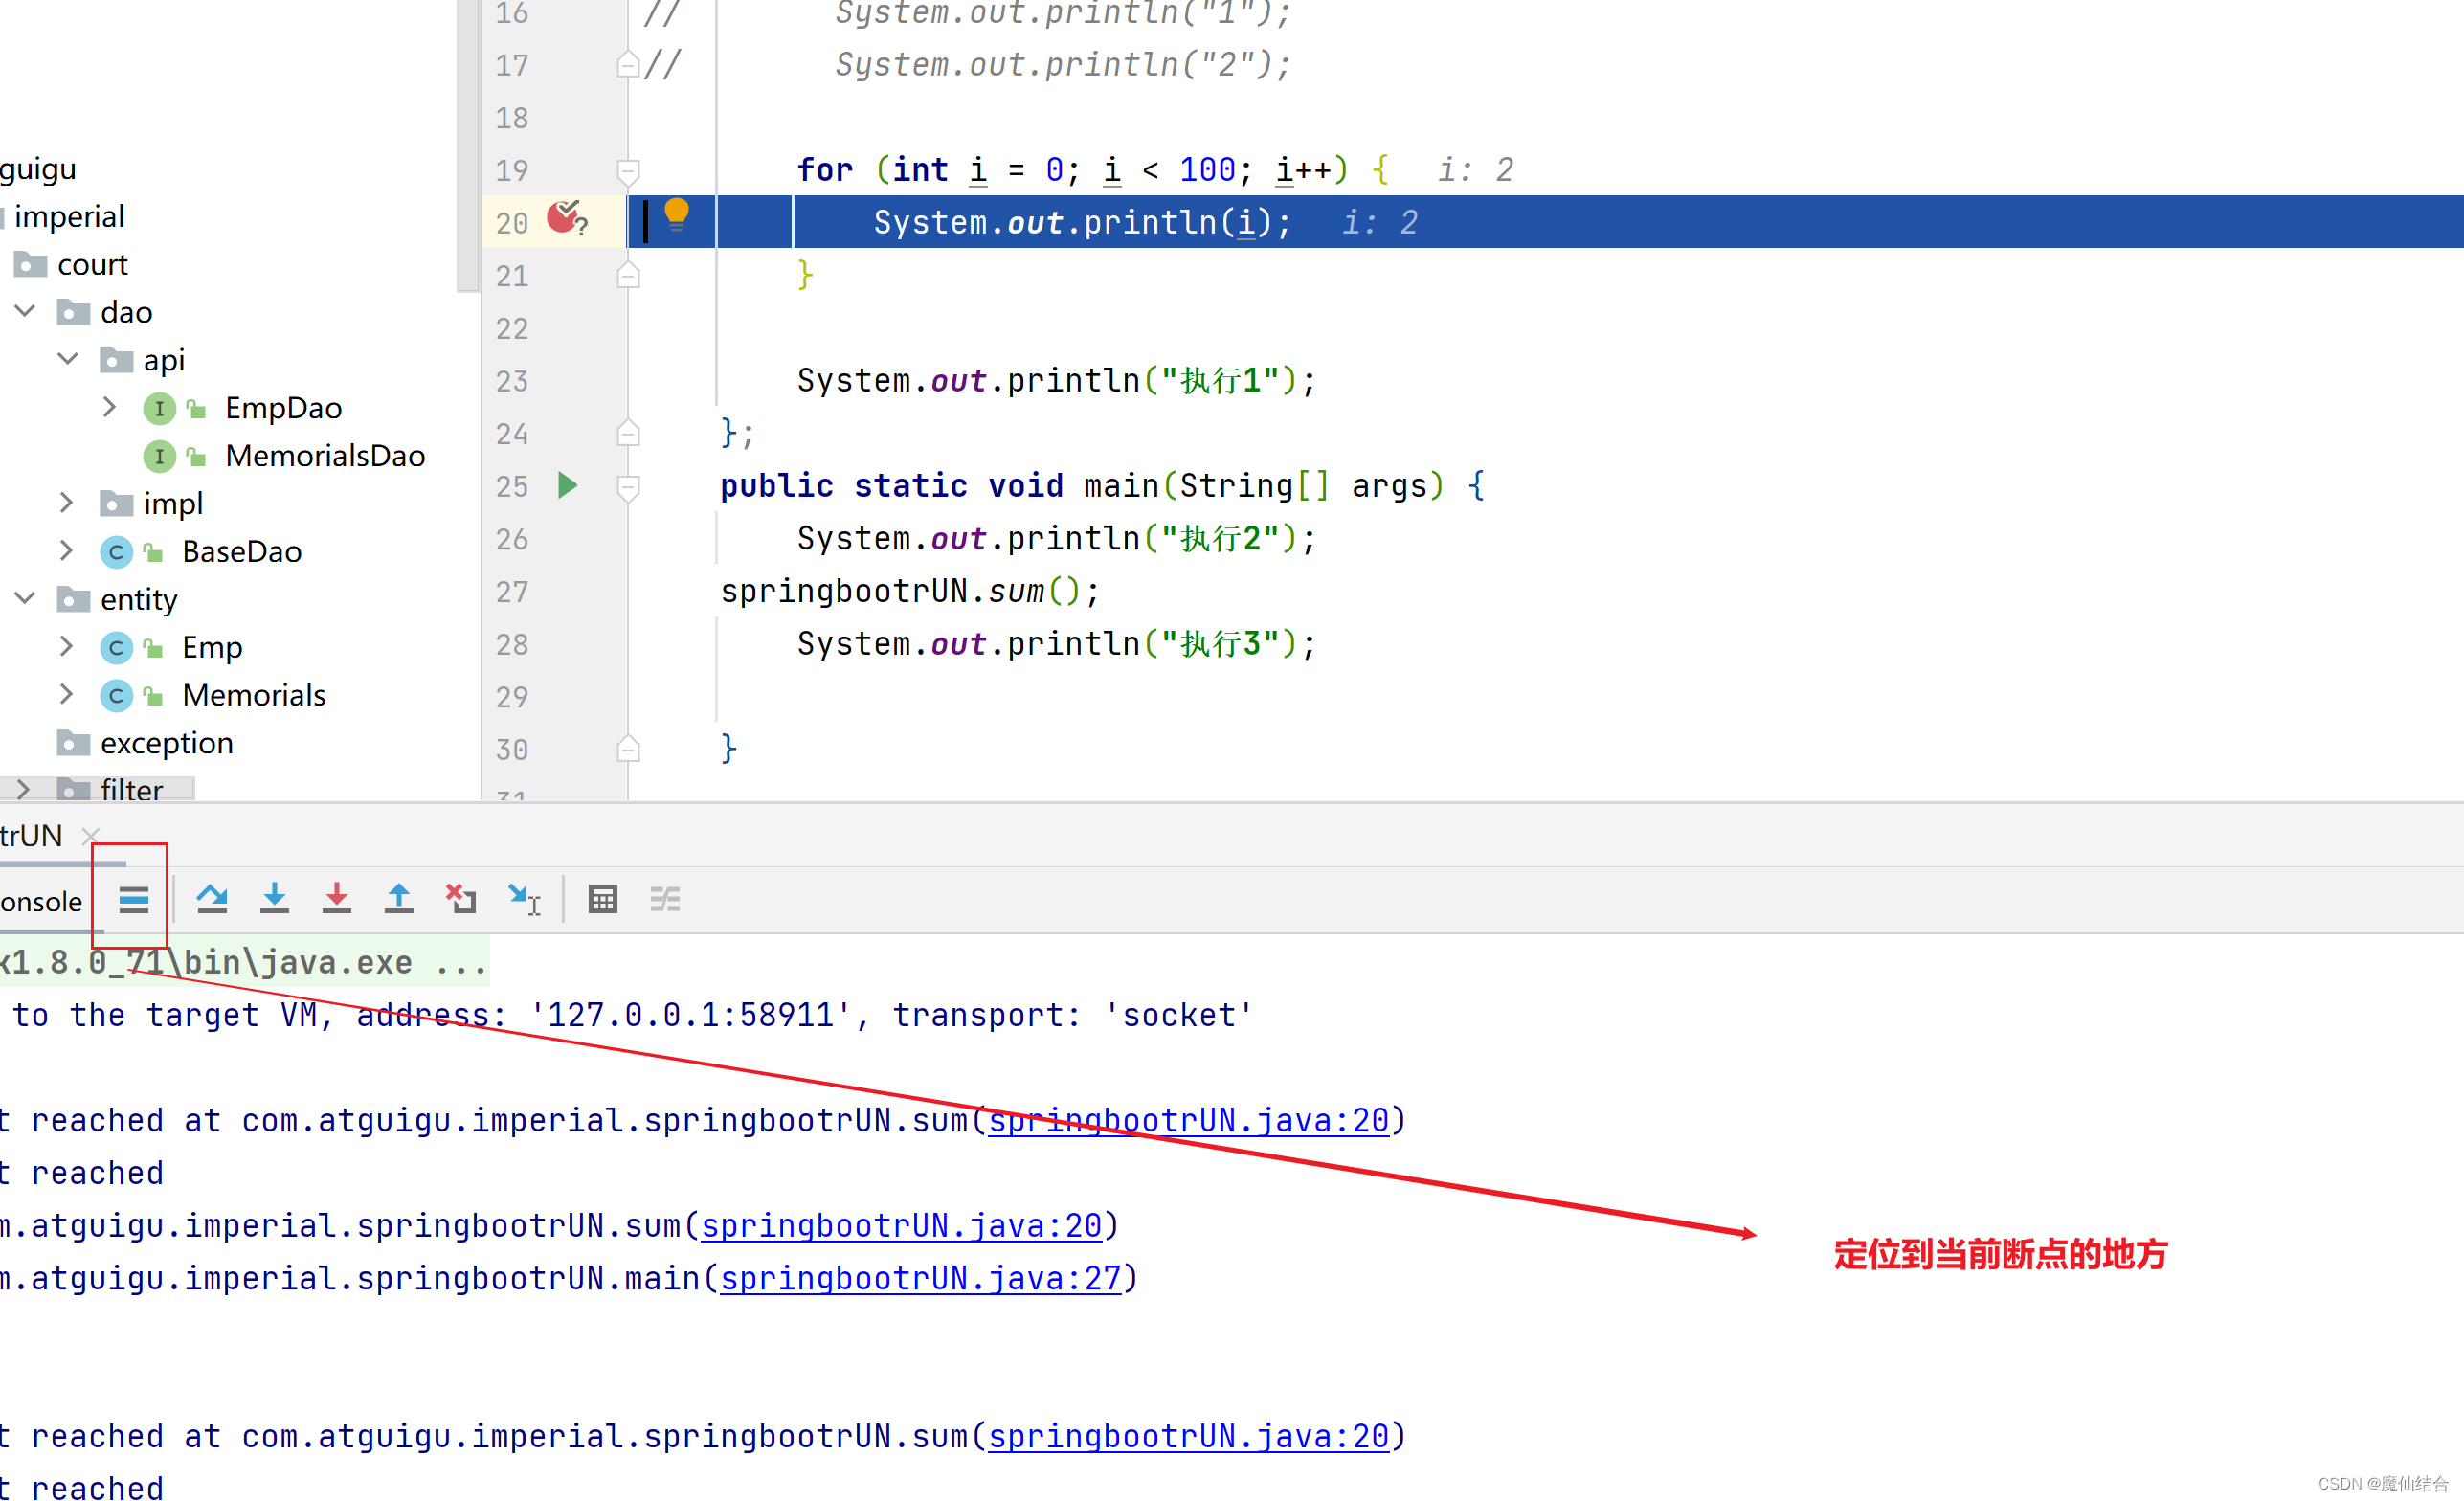Image resolution: width=2464 pixels, height=1501 pixels.
Task: Click fold end marker on line 24
Action: 628,433
